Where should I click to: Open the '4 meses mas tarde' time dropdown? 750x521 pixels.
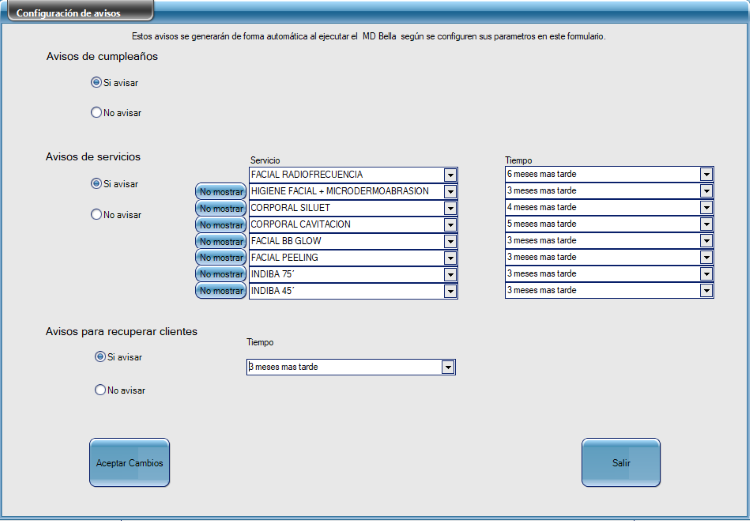[706, 207]
